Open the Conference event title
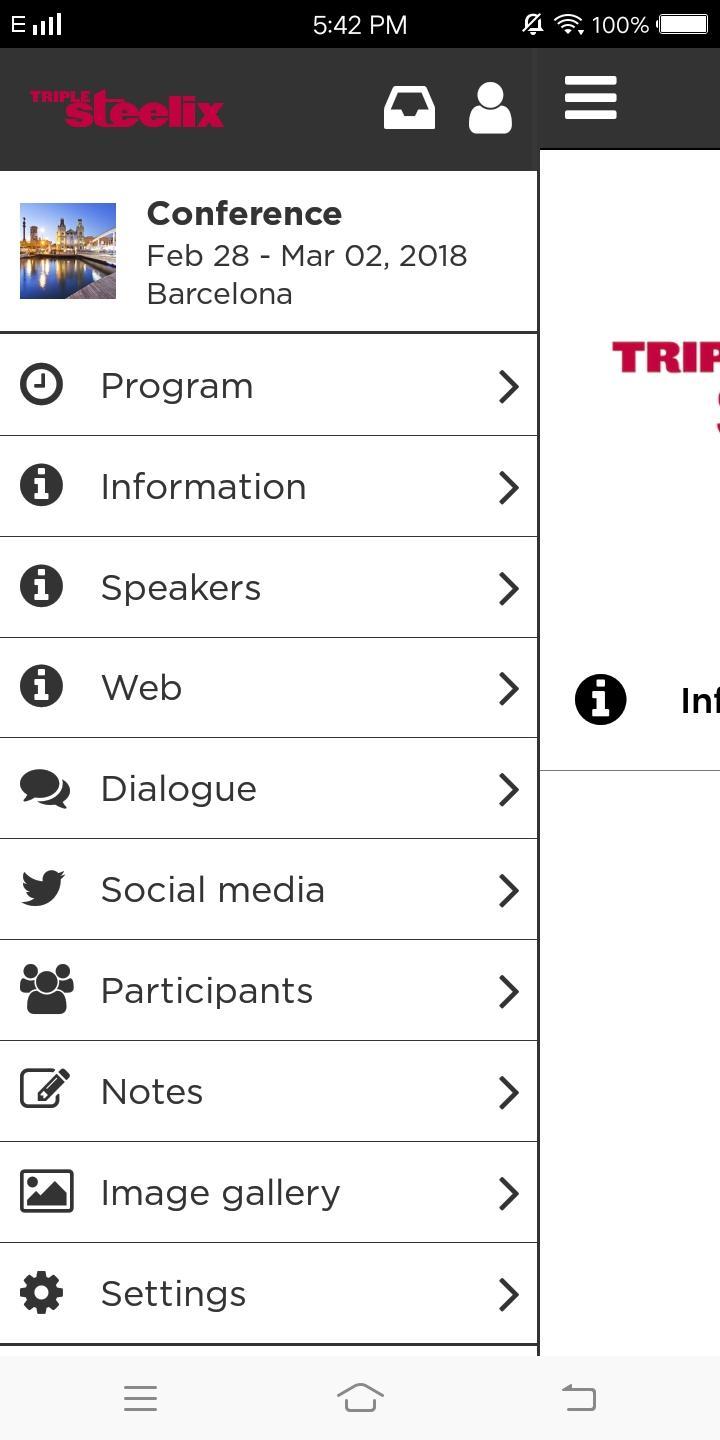Viewport: 720px width, 1440px height. tap(244, 213)
